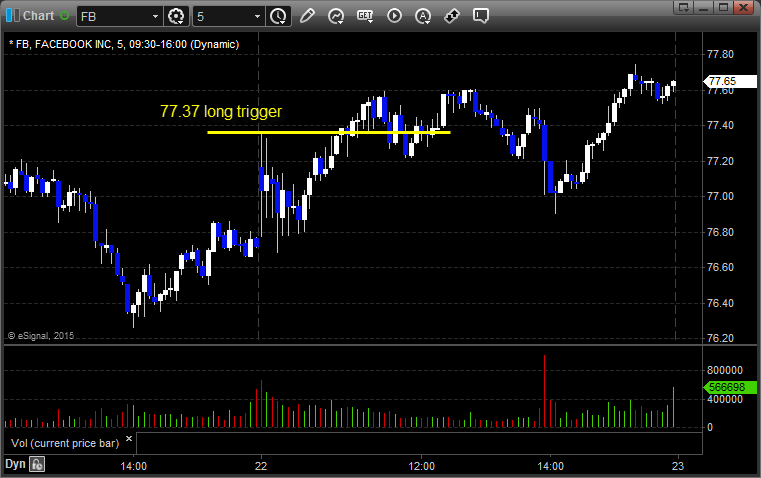
Task: Click the 76.20 price axis label
Action: (720, 338)
